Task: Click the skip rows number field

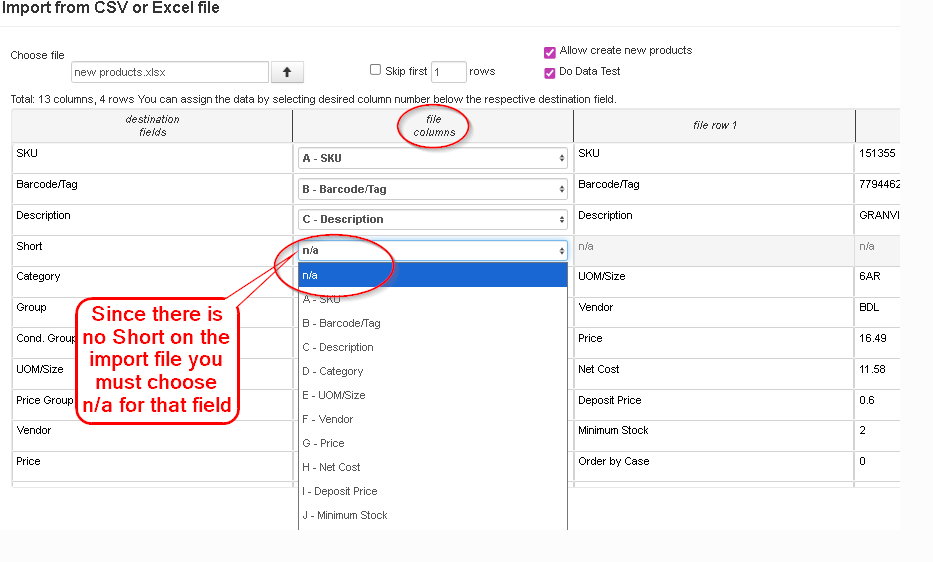Action: (449, 72)
